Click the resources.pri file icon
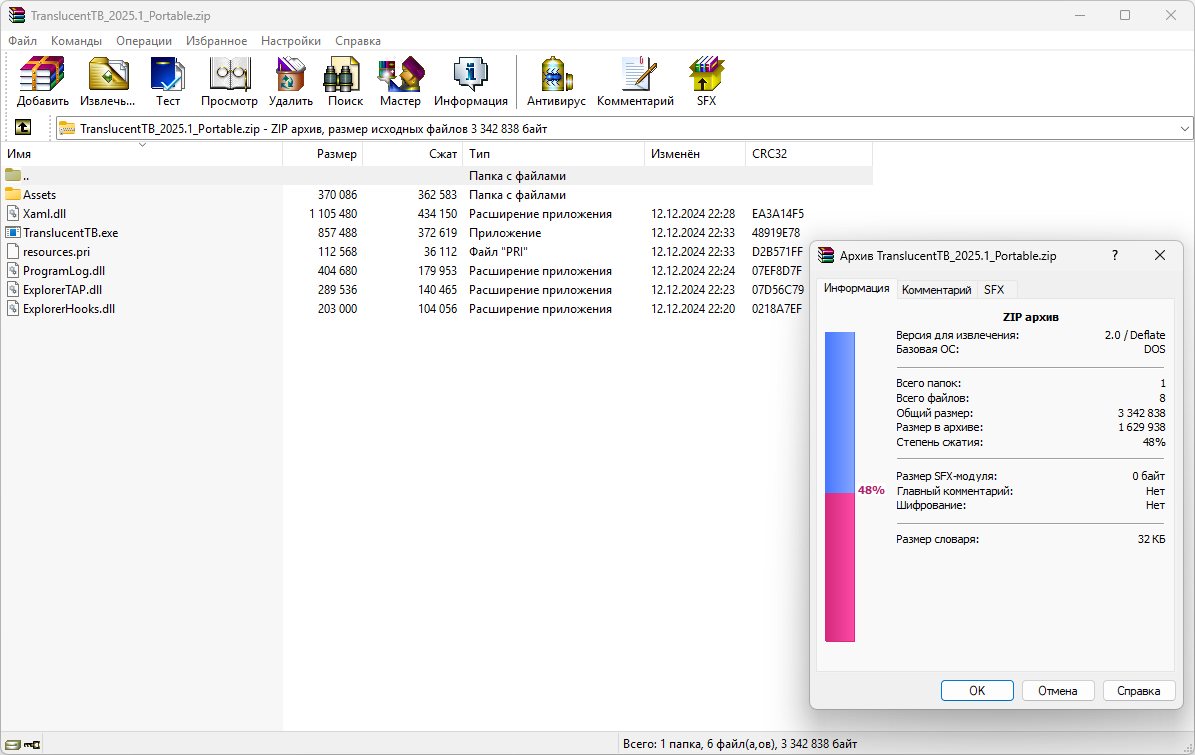1195x755 pixels. point(13,251)
